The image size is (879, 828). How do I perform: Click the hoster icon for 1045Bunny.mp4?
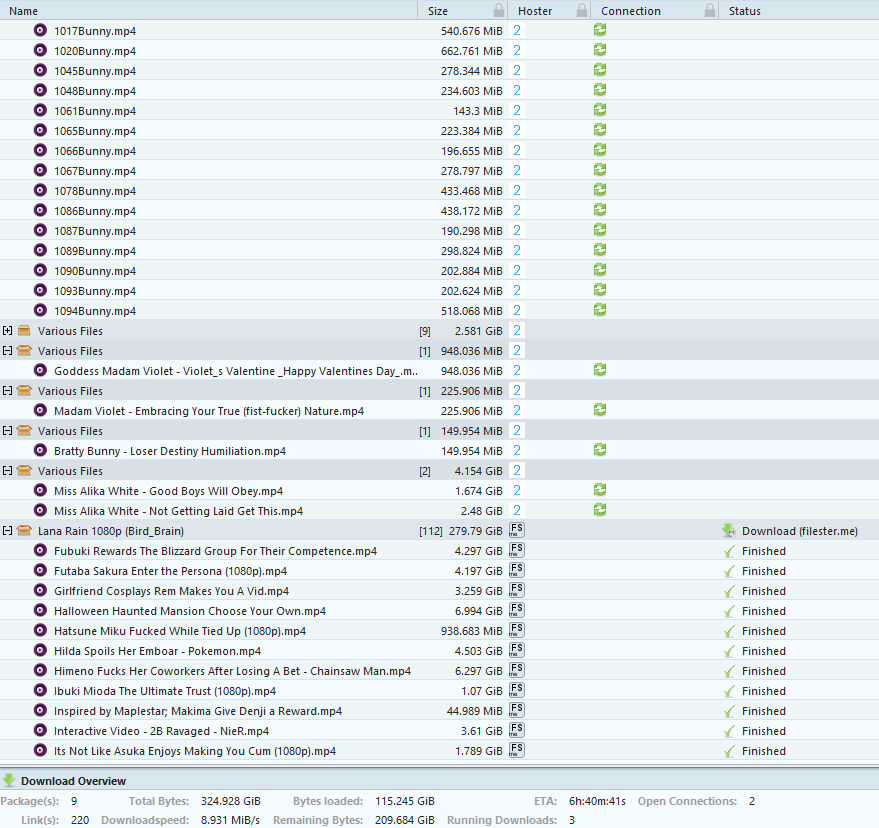(x=517, y=71)
